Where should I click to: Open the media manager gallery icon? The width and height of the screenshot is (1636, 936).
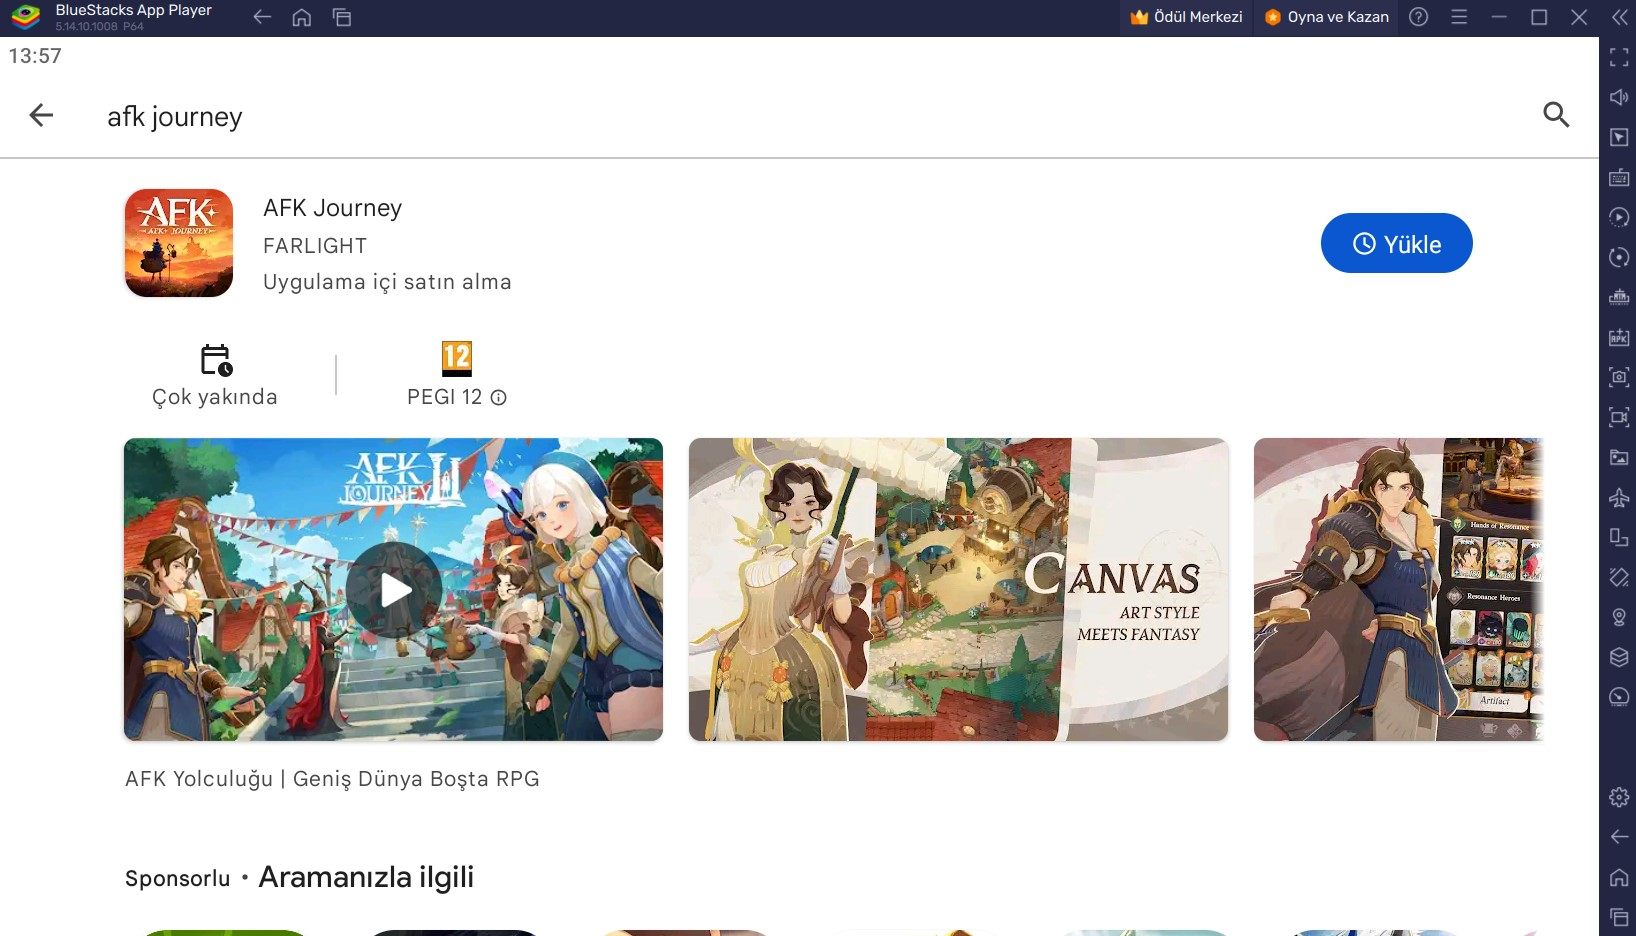1617,458
